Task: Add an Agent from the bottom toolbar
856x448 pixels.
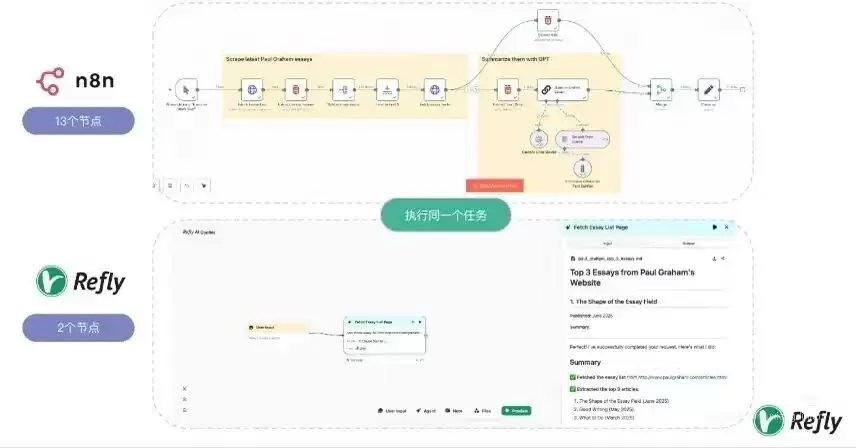Action: pyautogui.click(x=426, y=410)
